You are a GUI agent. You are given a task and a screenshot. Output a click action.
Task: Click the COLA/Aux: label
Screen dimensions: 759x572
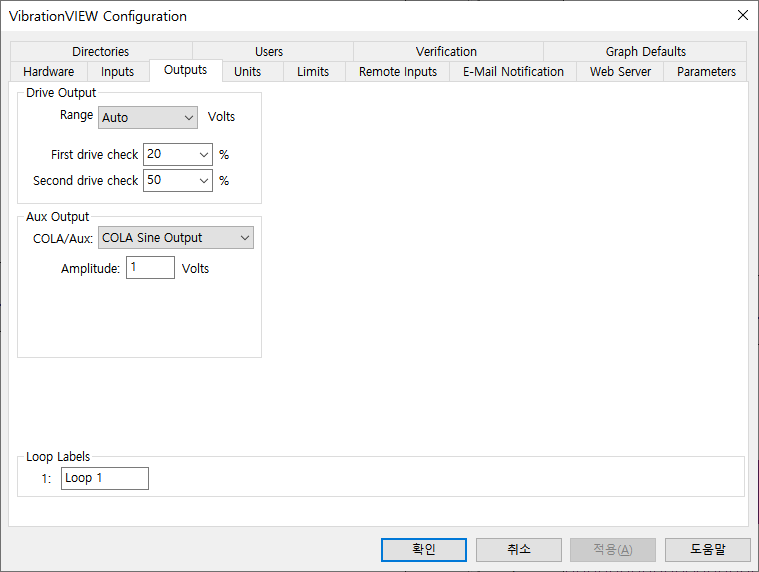(x=63, y=239)
